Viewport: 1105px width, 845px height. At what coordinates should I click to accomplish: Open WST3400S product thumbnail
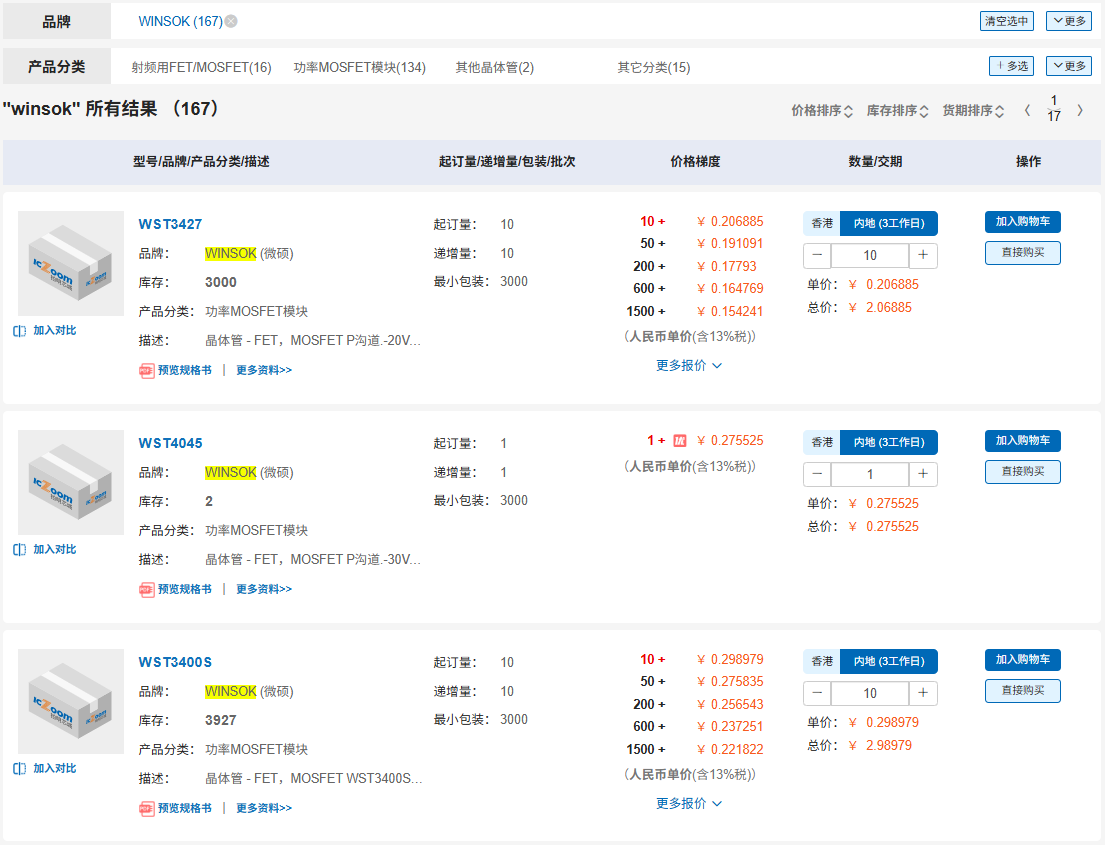point(70,702)
